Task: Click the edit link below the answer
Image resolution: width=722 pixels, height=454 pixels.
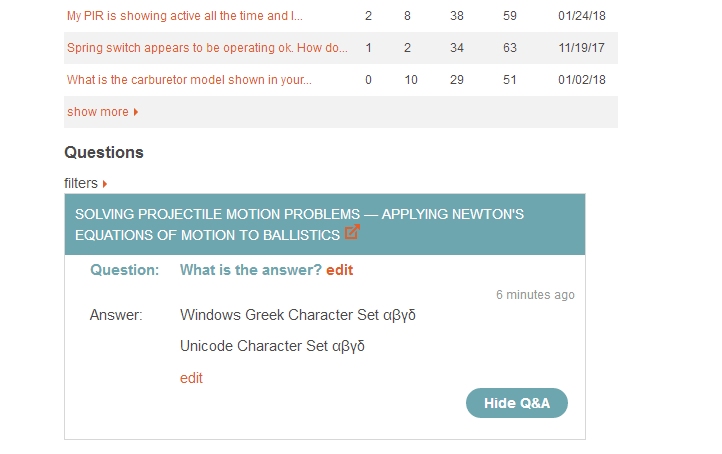Action: pos(191,378)
